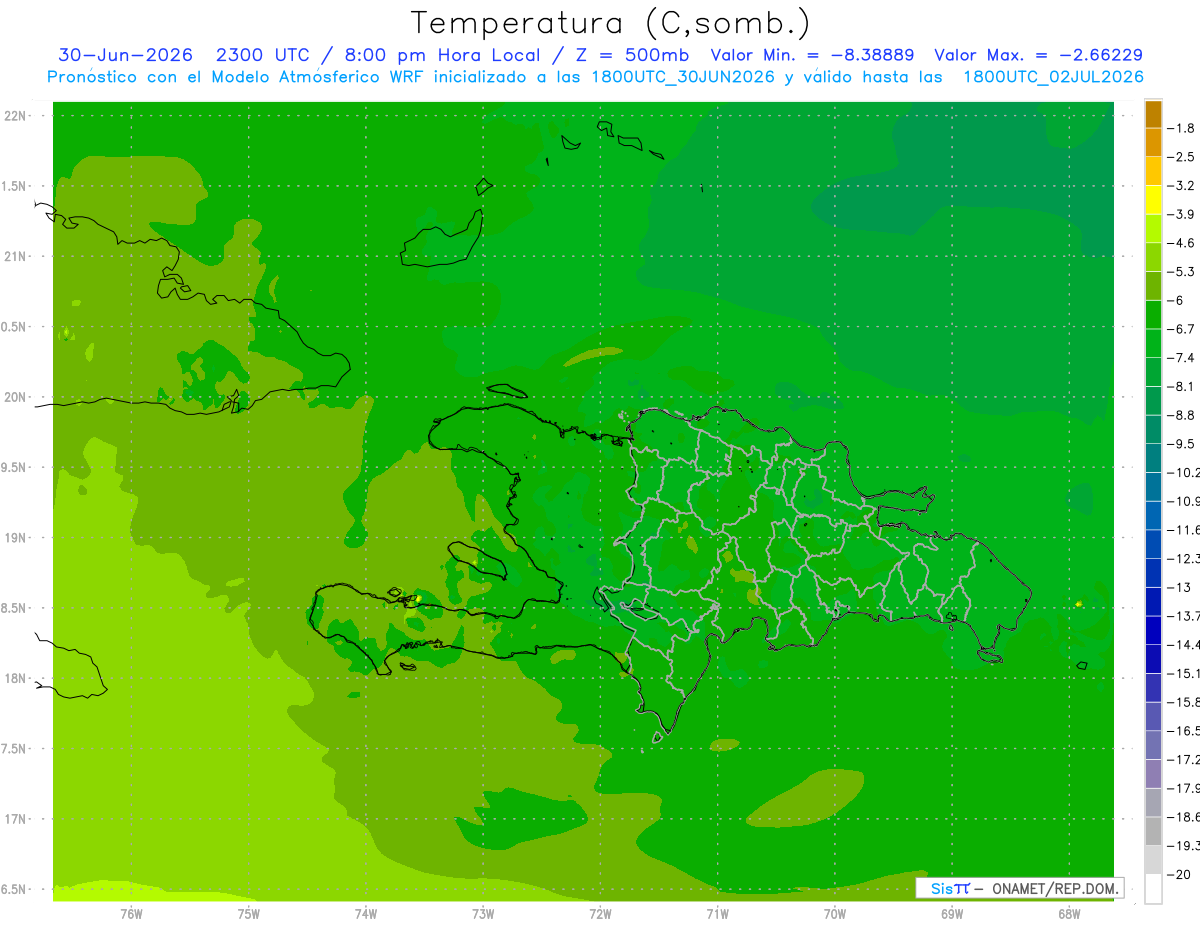Click the '-13' color scale label
The height and width of the screenshot is (927, 1200).
click(x=1179, y=587)
